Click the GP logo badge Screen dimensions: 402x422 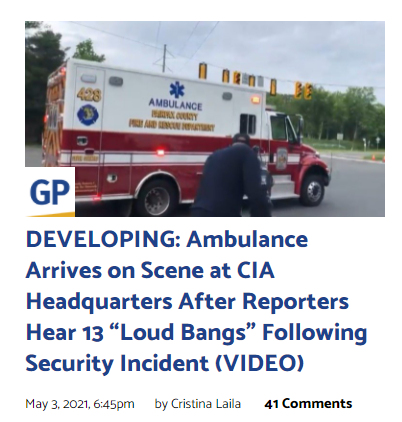[x=50, y=192]
